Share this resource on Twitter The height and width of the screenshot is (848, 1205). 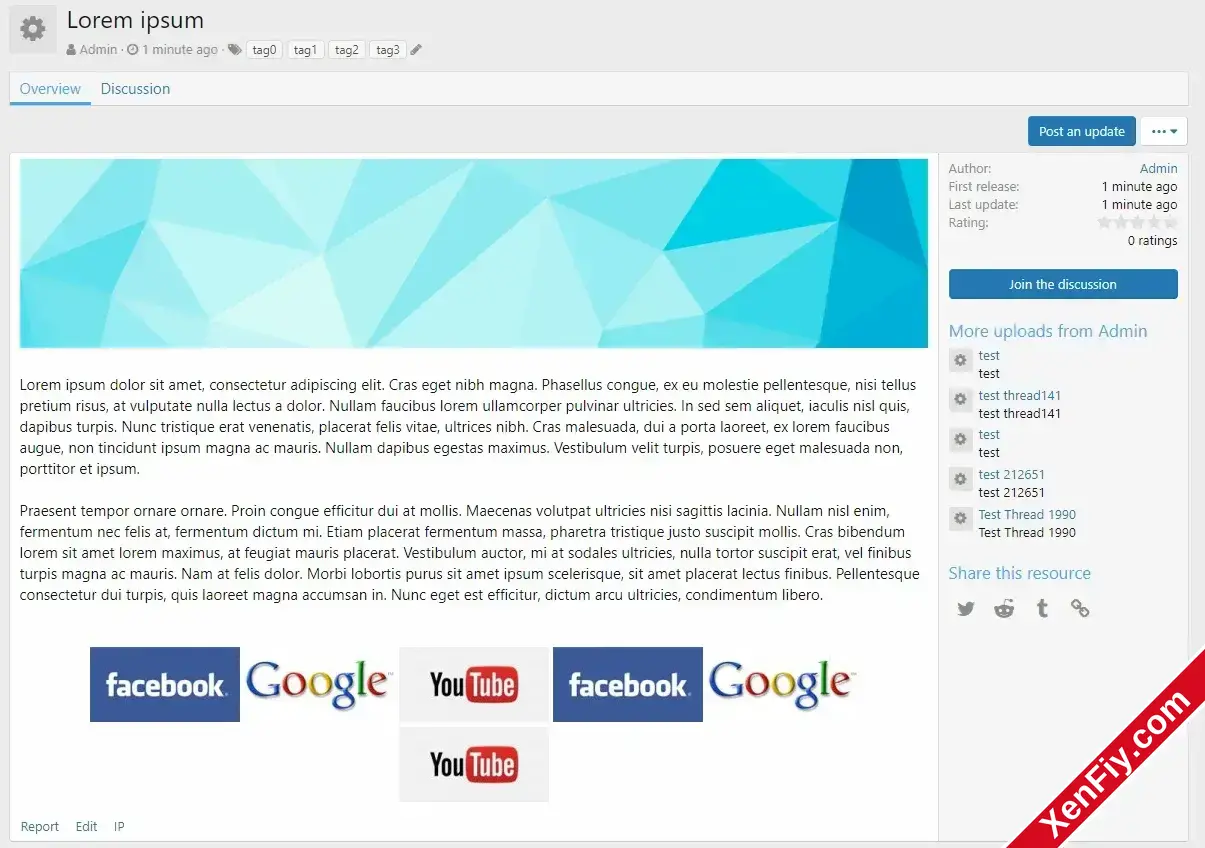click(965, 609)
